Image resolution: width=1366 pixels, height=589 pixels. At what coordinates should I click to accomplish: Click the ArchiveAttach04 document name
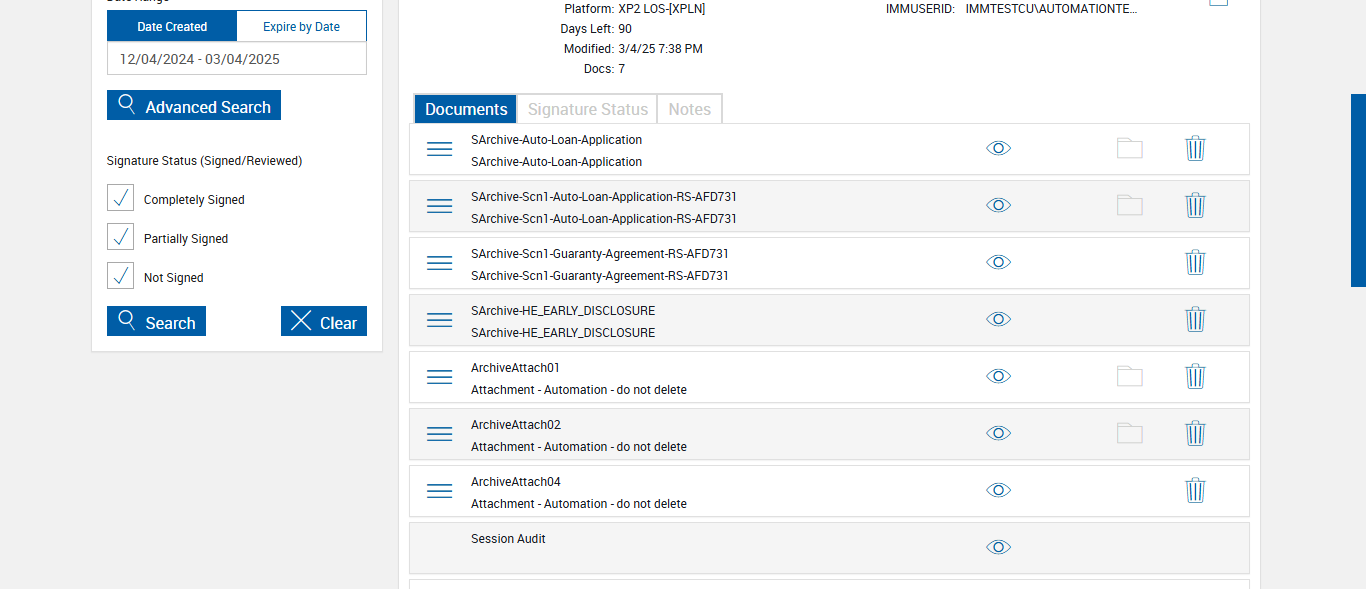point(516,482)
